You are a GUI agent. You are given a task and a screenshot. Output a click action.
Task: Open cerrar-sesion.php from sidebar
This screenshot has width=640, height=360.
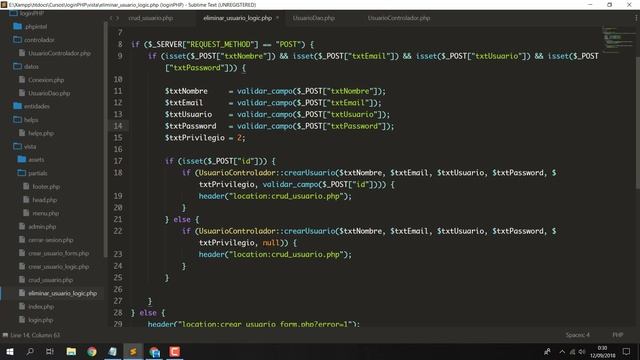(x=51, y=240)
